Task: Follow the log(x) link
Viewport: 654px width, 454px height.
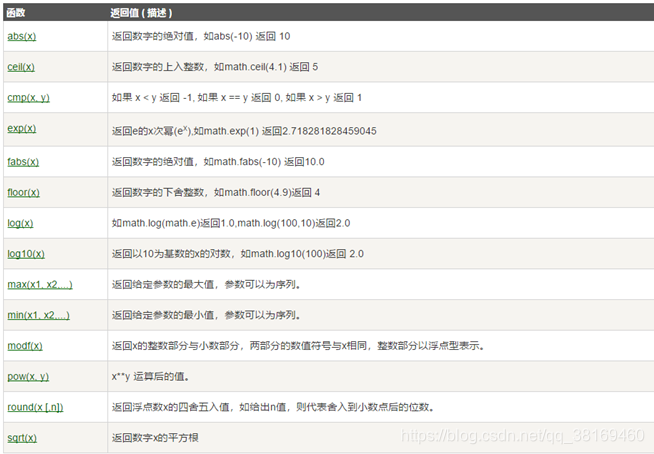Action: [20, 223]
